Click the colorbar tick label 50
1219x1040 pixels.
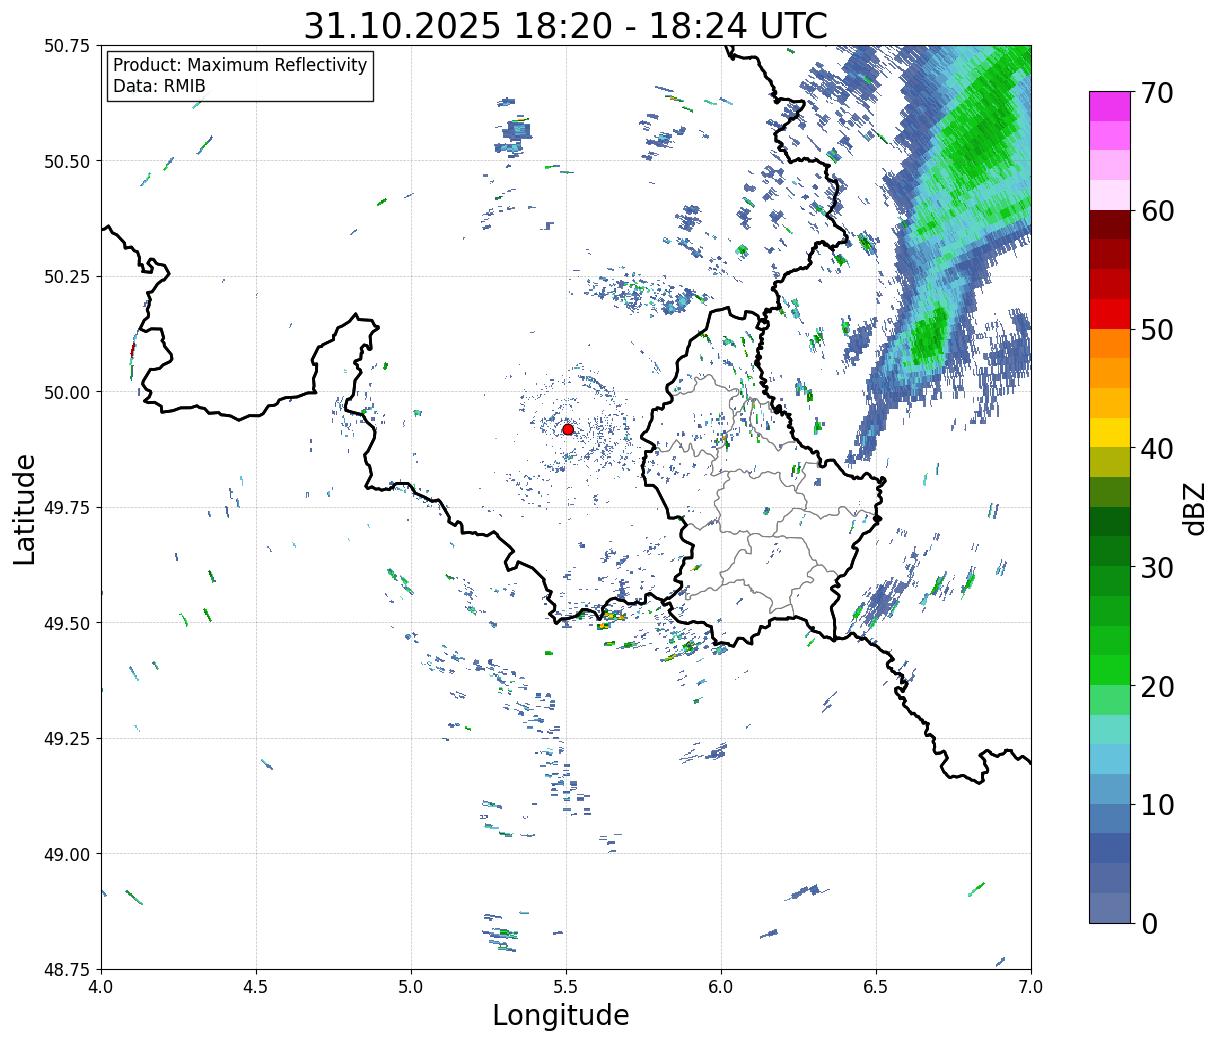pos(1157,330)
